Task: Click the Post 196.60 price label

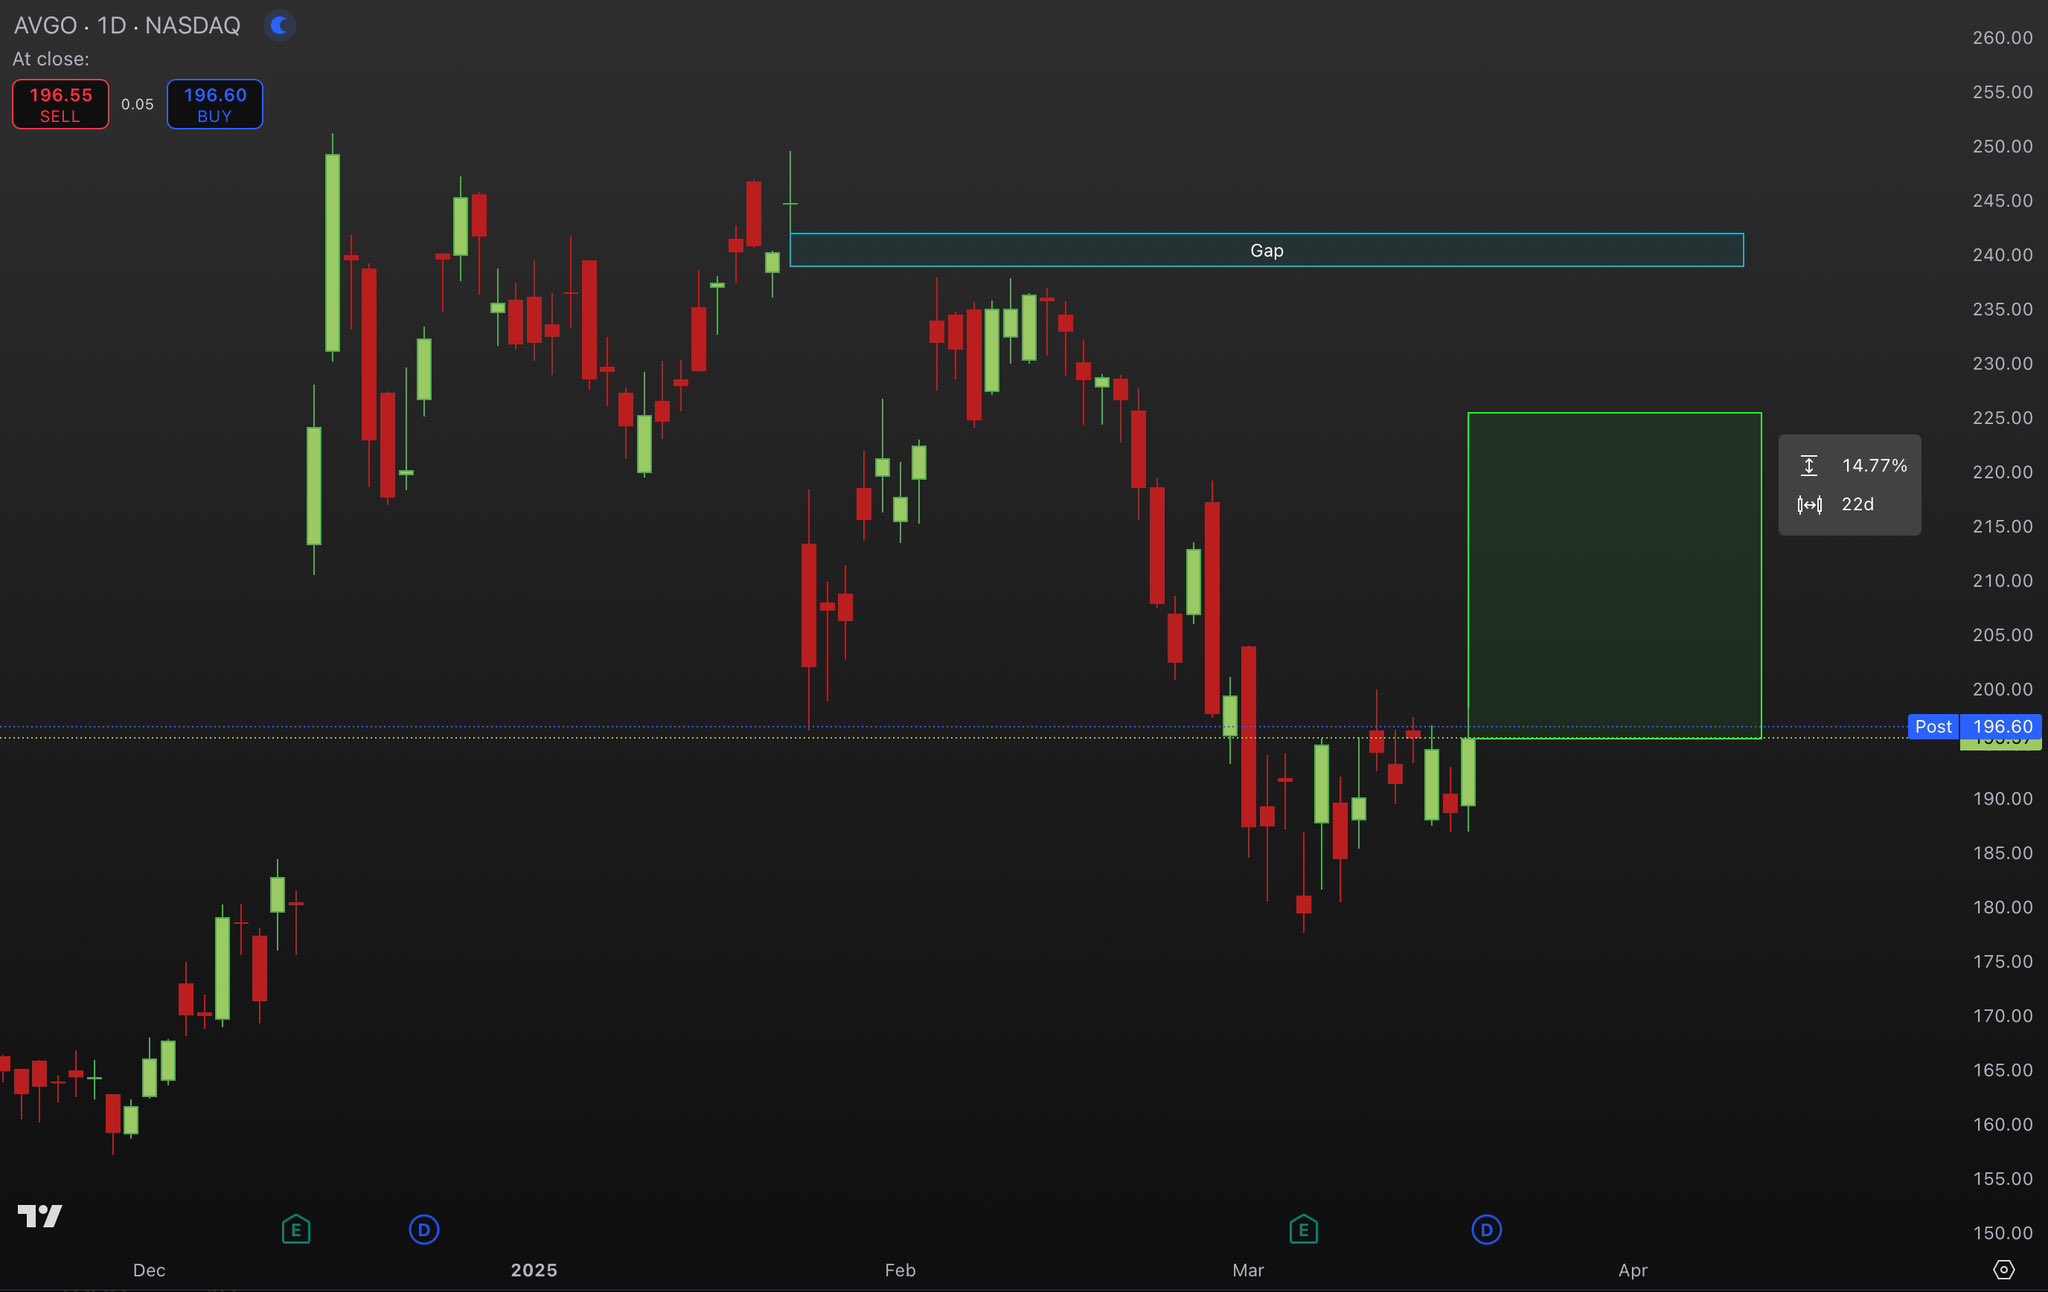Action: [x=1974, y=727]
